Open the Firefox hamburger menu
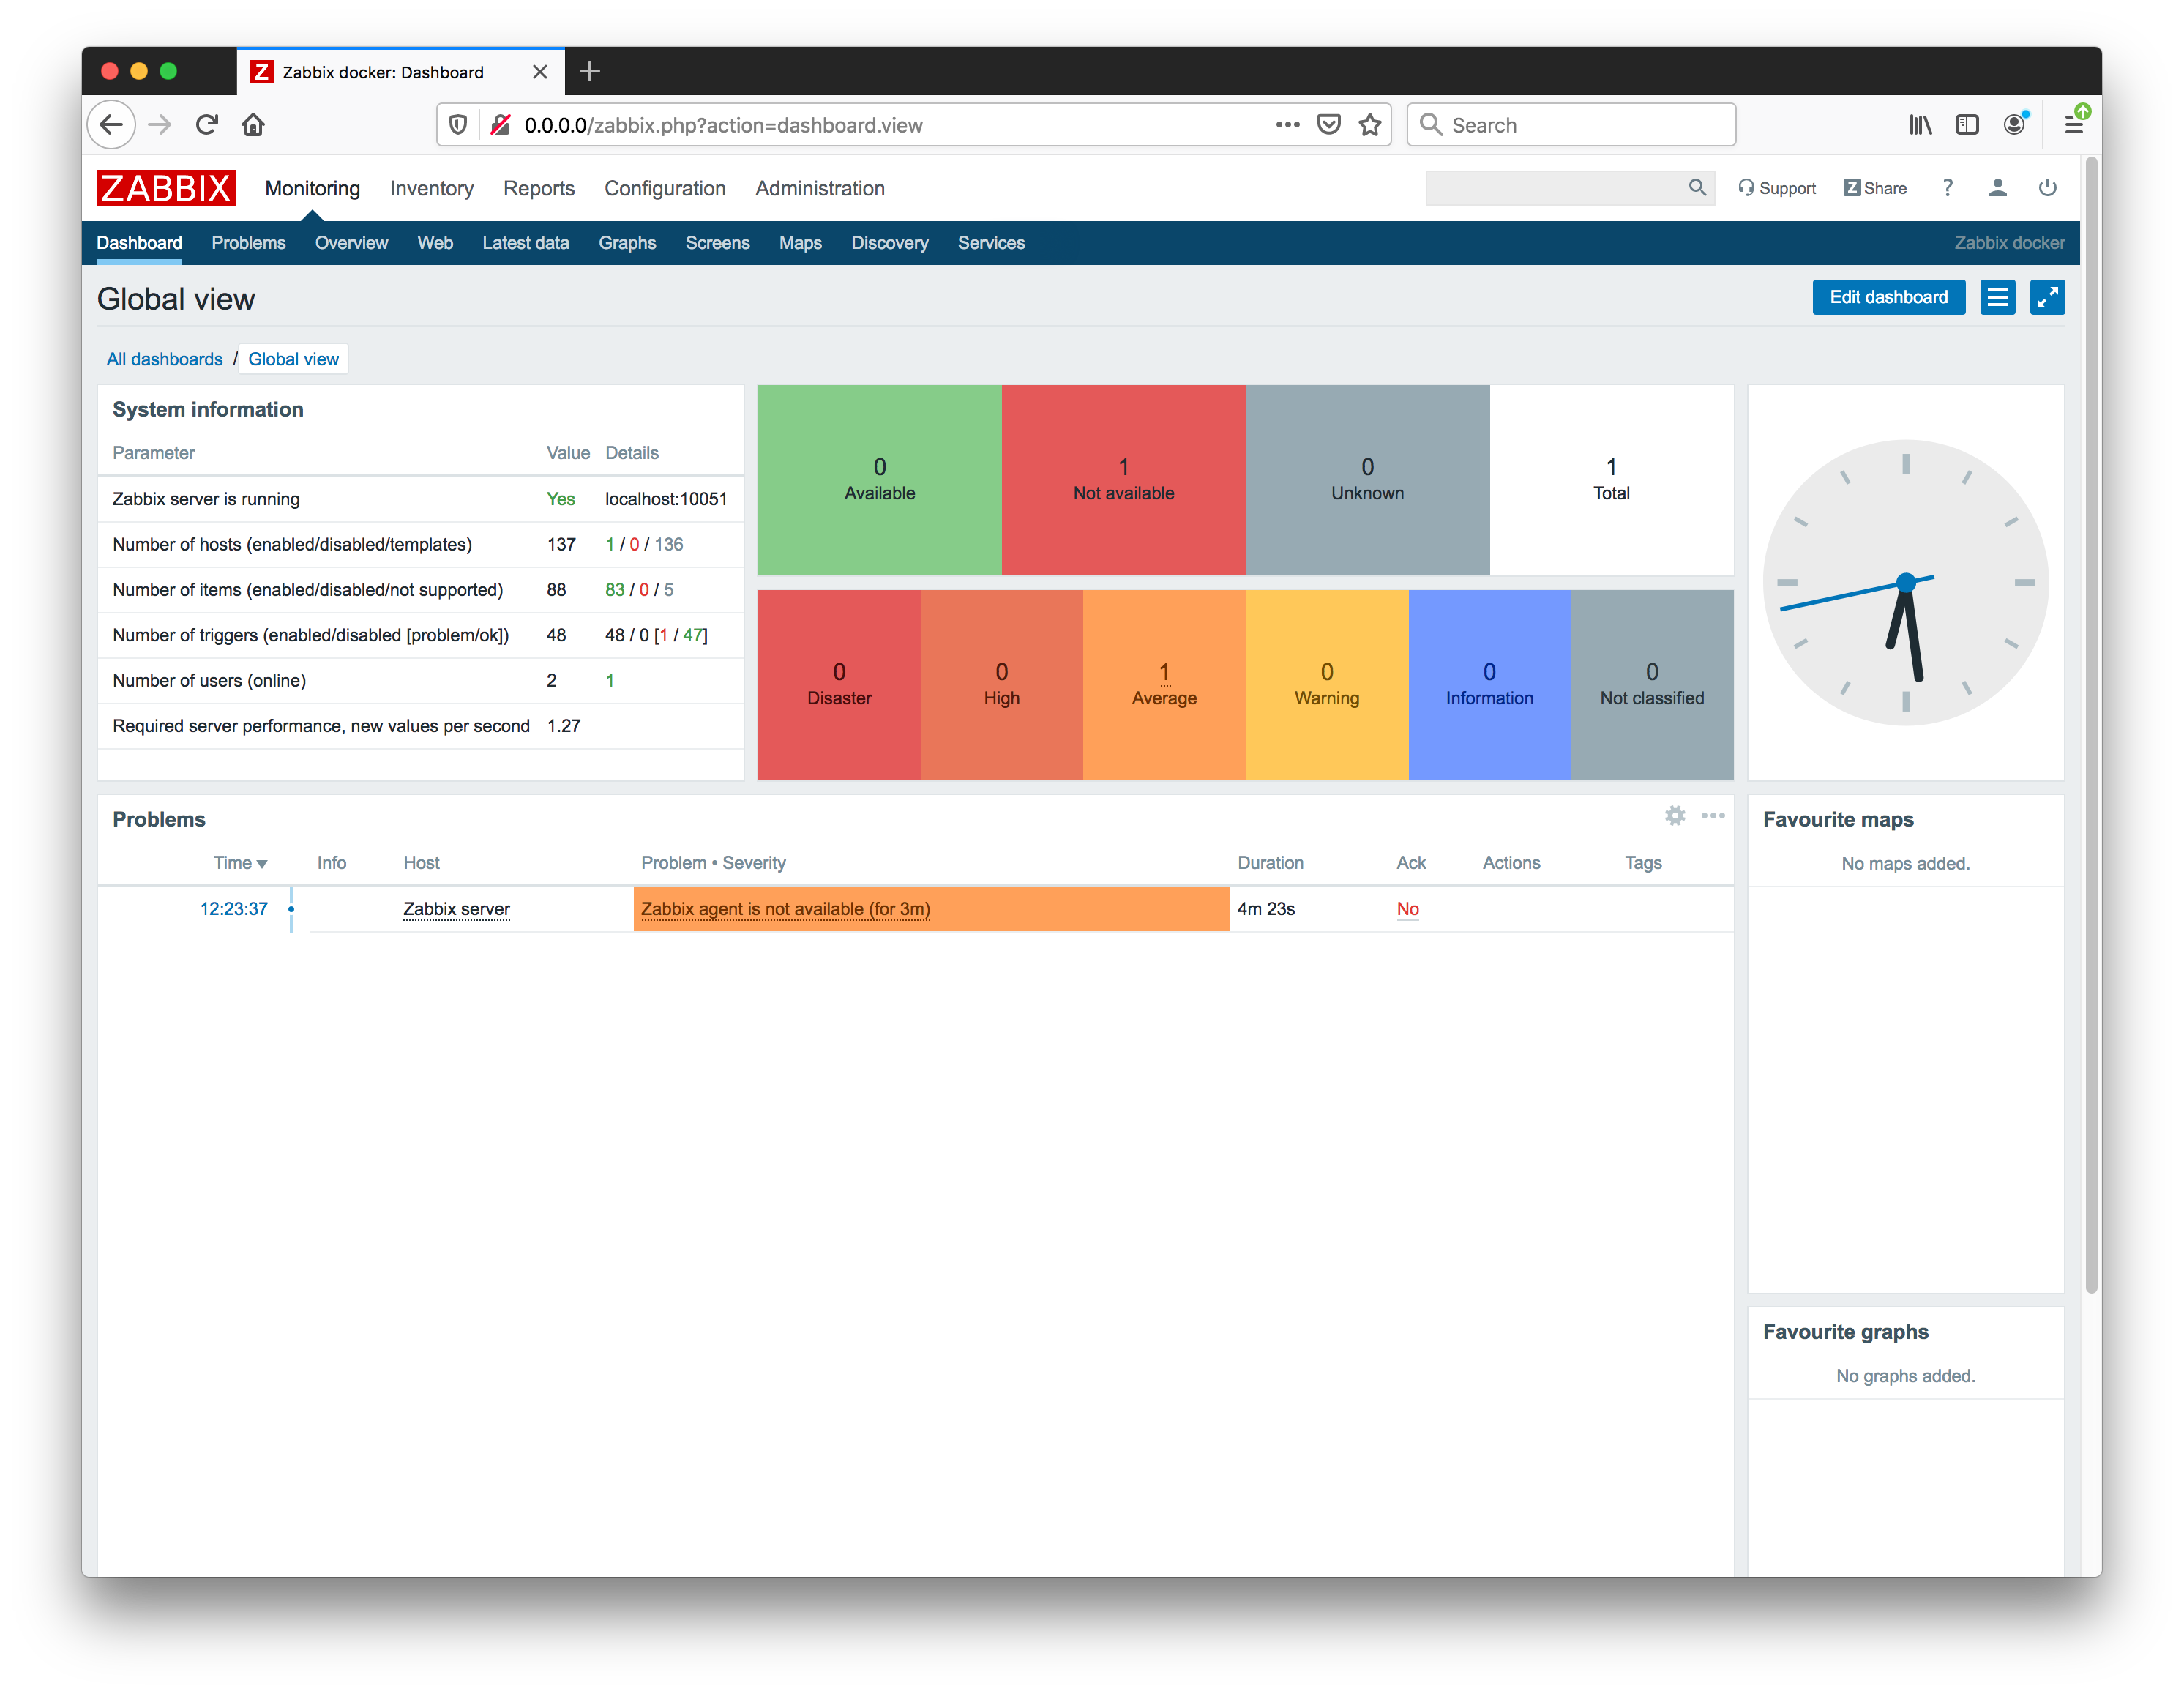The width and height of the screenshot is (2184, 1694). tap(2074, 124)
